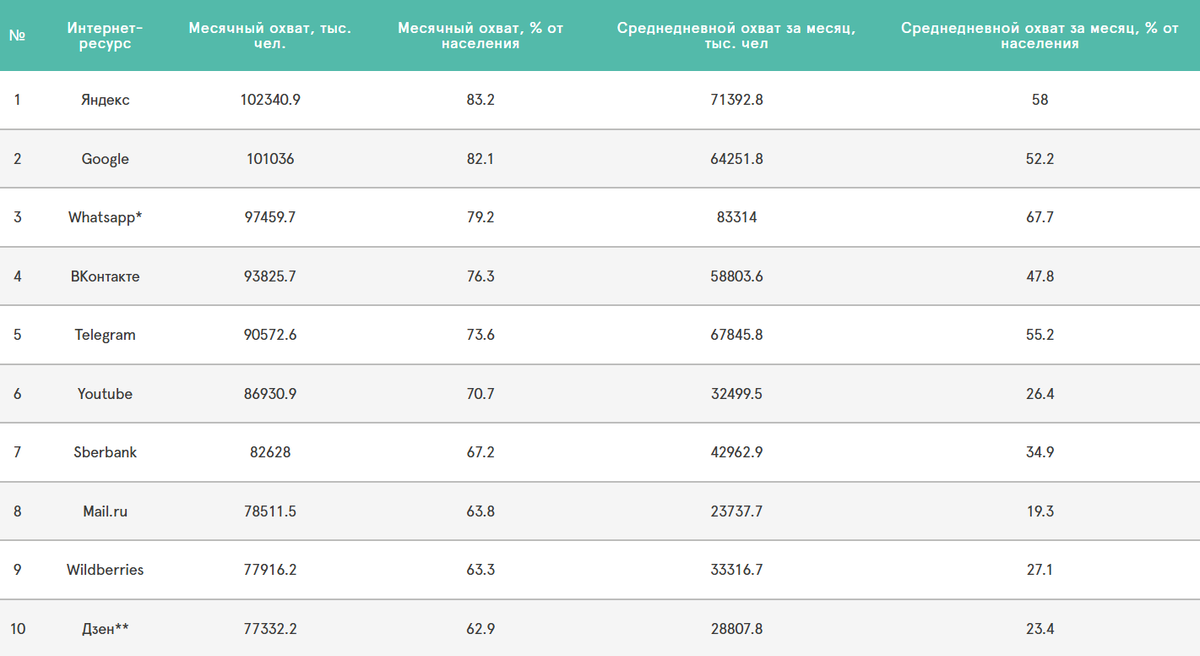
Task: Click value 77916.2 in Wildberries row
Action: 270,570
